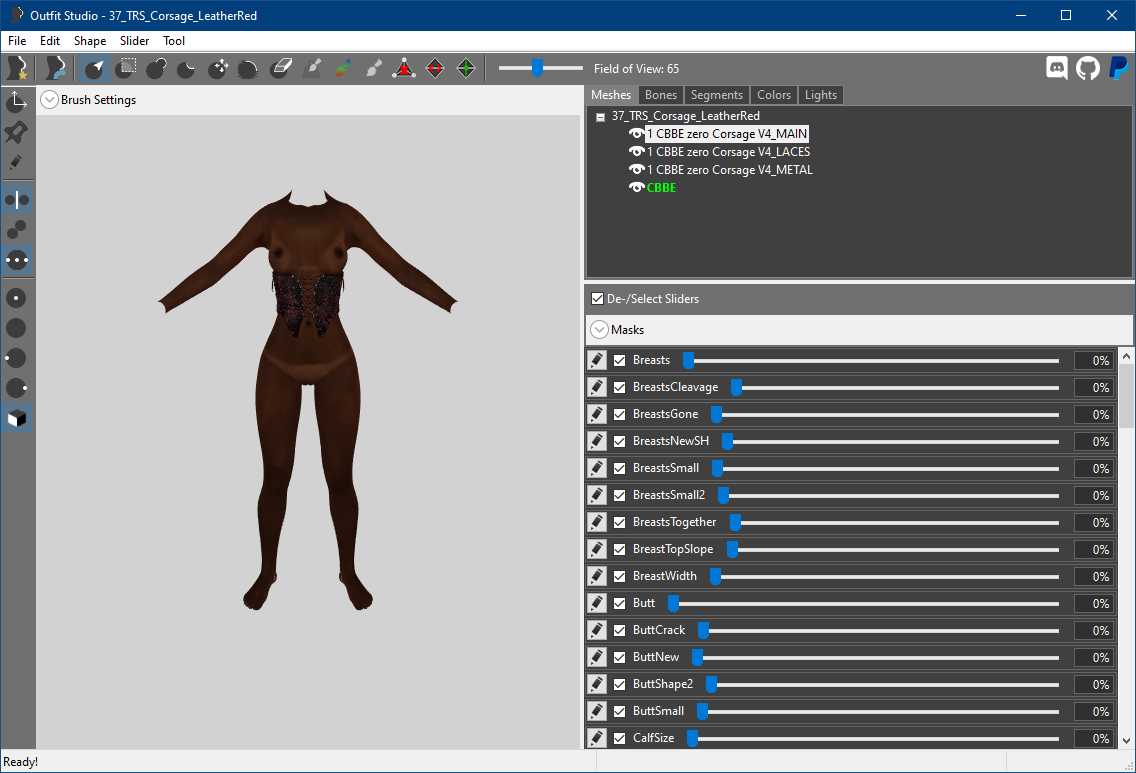Edit the ButtNew slider with pencil button
Image resolution: width=1136 pixels, height=773 pixels.
[596, 657]
